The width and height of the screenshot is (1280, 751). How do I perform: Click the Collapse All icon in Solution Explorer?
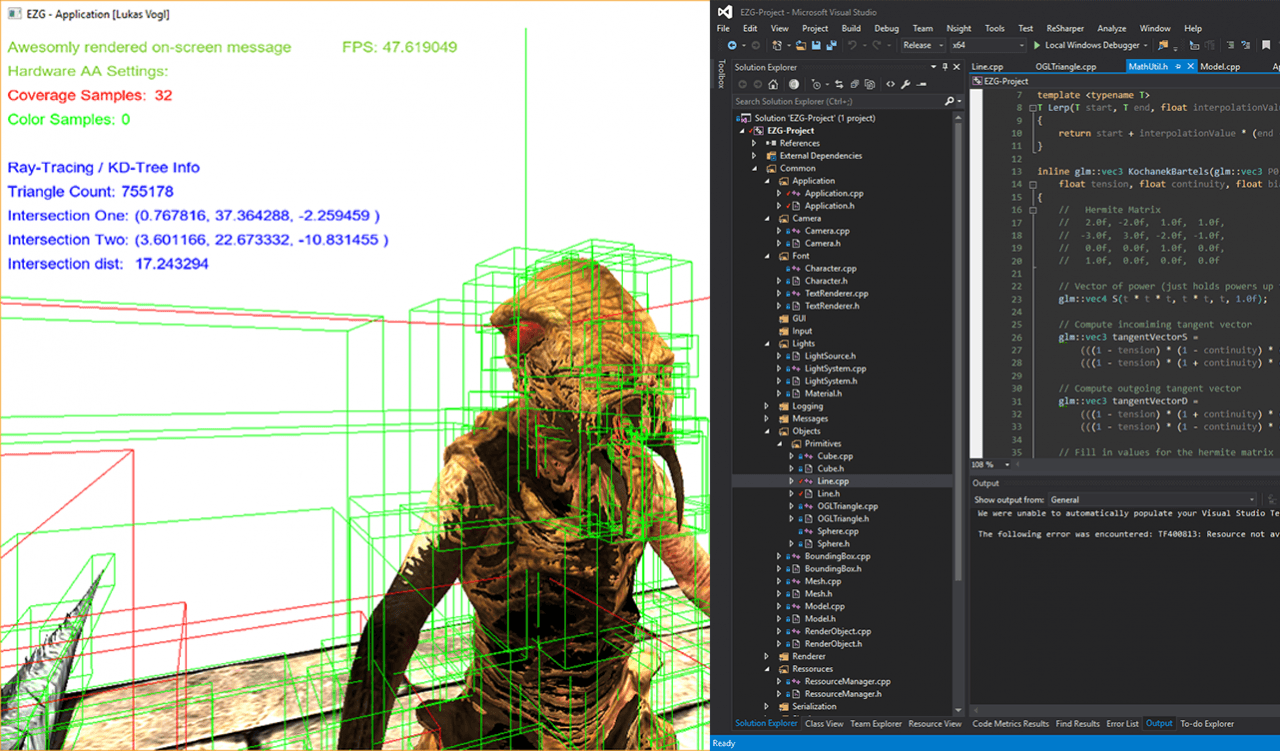pyautogui.click(x=855, y=84)
